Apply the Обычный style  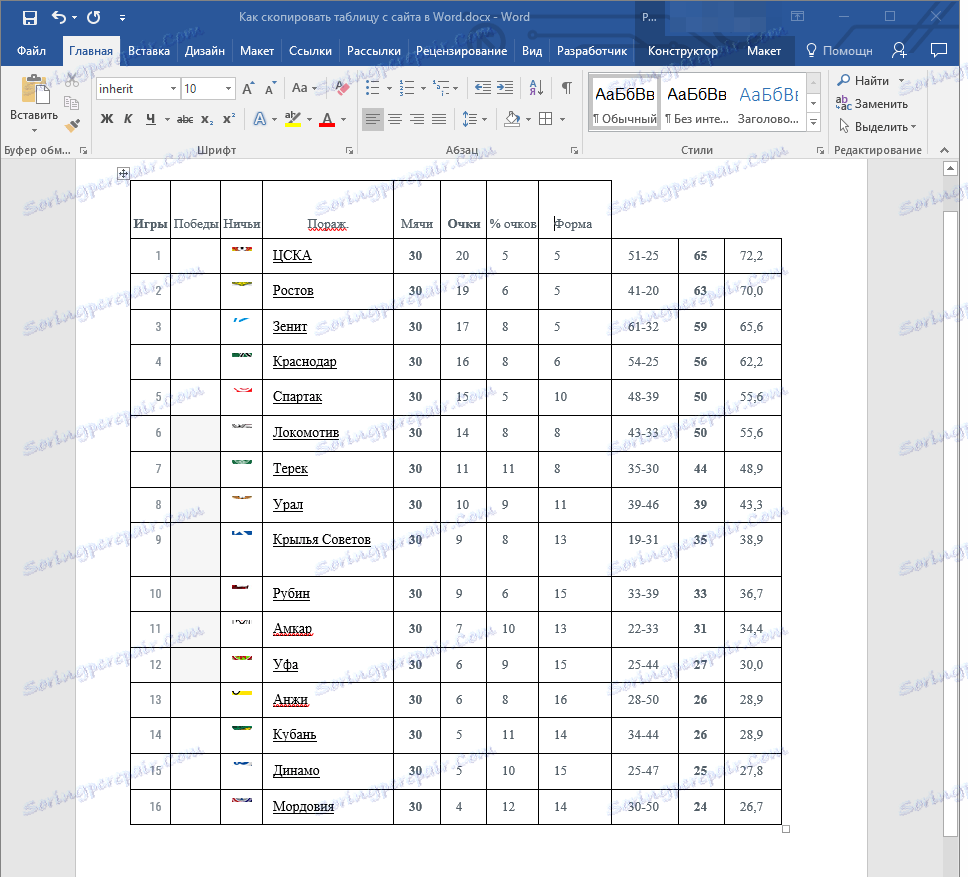625,101
